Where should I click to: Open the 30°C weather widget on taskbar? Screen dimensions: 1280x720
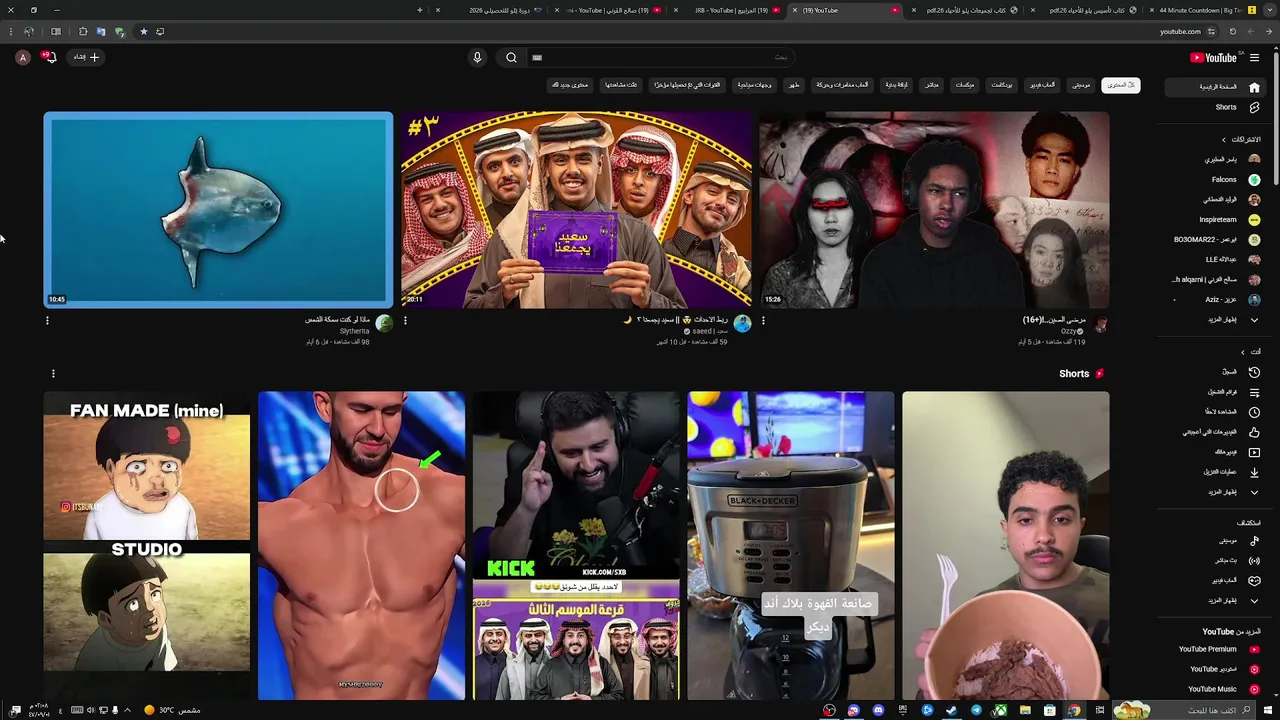click(172, 710)
